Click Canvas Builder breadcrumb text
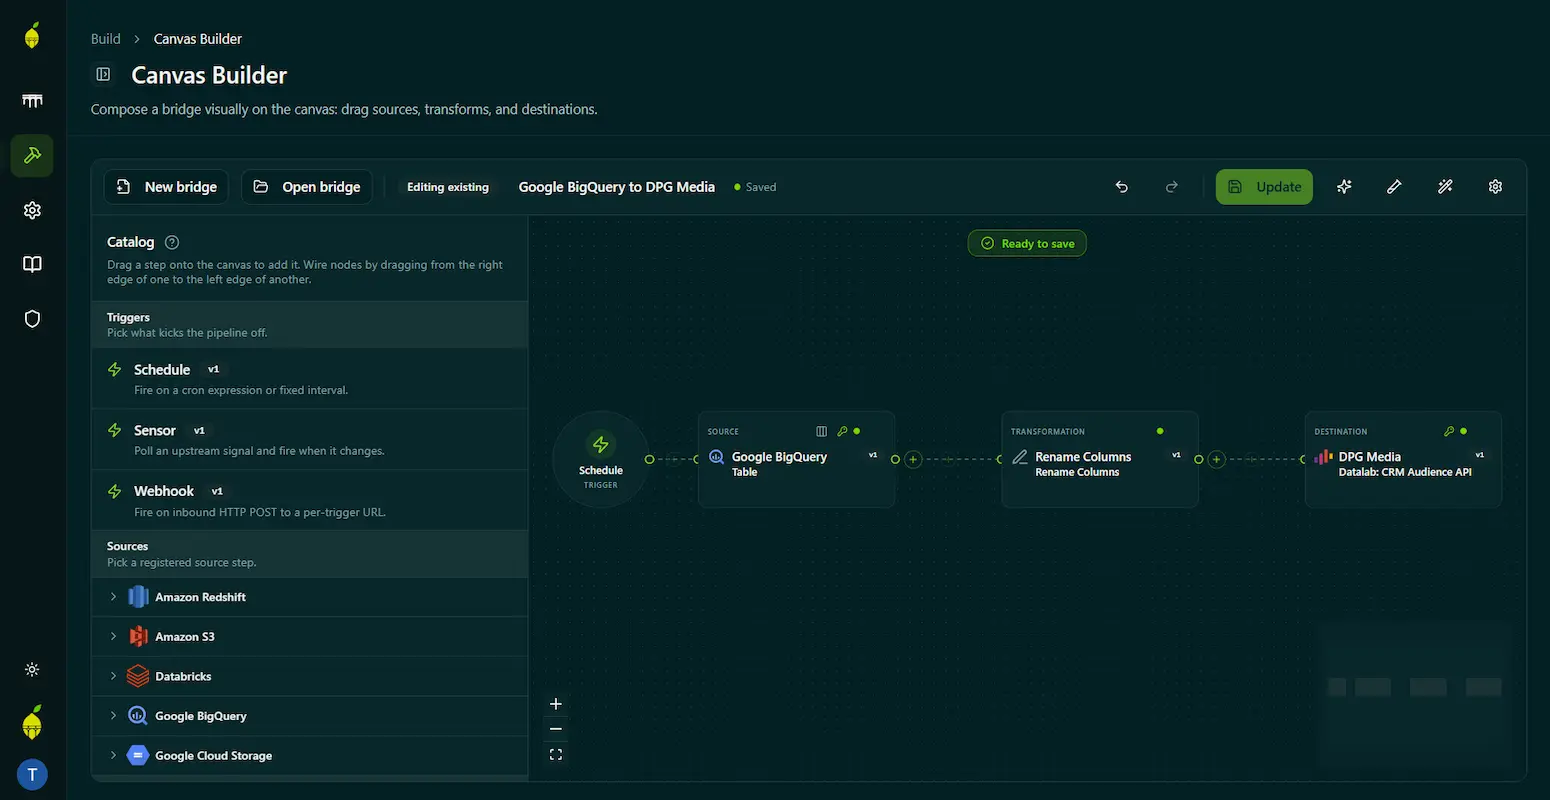This screenshot has width=1550, height=800. tap(198, 39)
